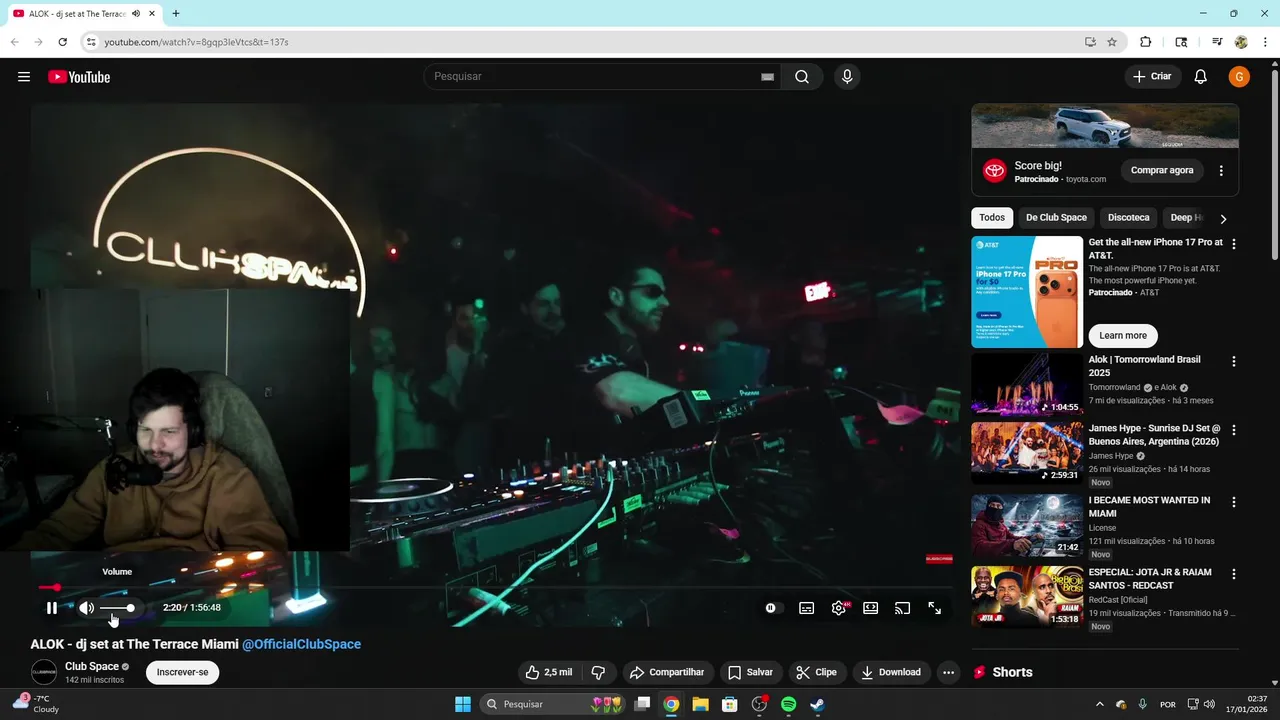
Task: Toggle subtitles/closed captions
Action: (807, 608)
